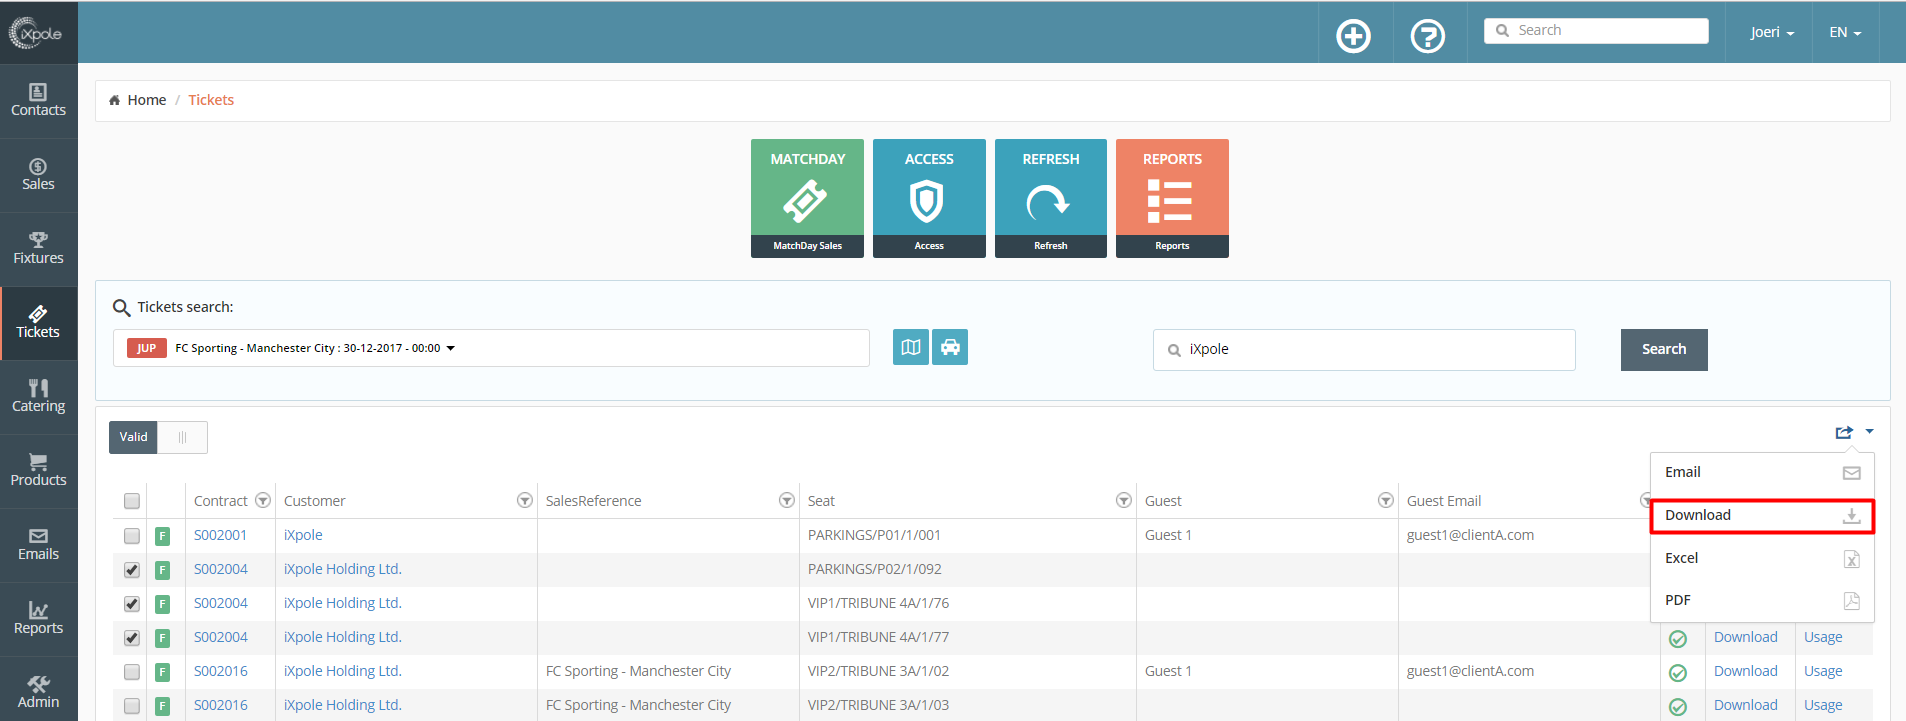Click the parking car icon button
Viewport: 1906px width, 721px height.
950,347
